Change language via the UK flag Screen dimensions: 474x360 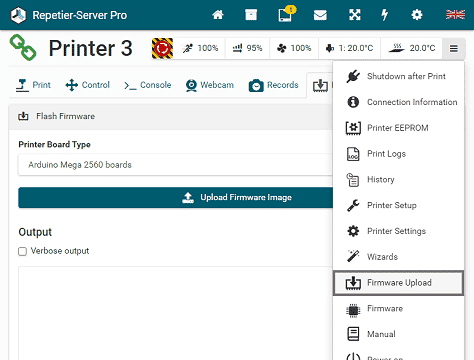[455, 15]
